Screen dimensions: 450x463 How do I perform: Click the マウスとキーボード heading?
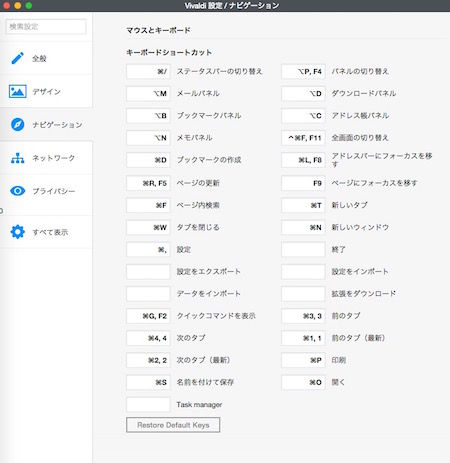click(158, 30)
